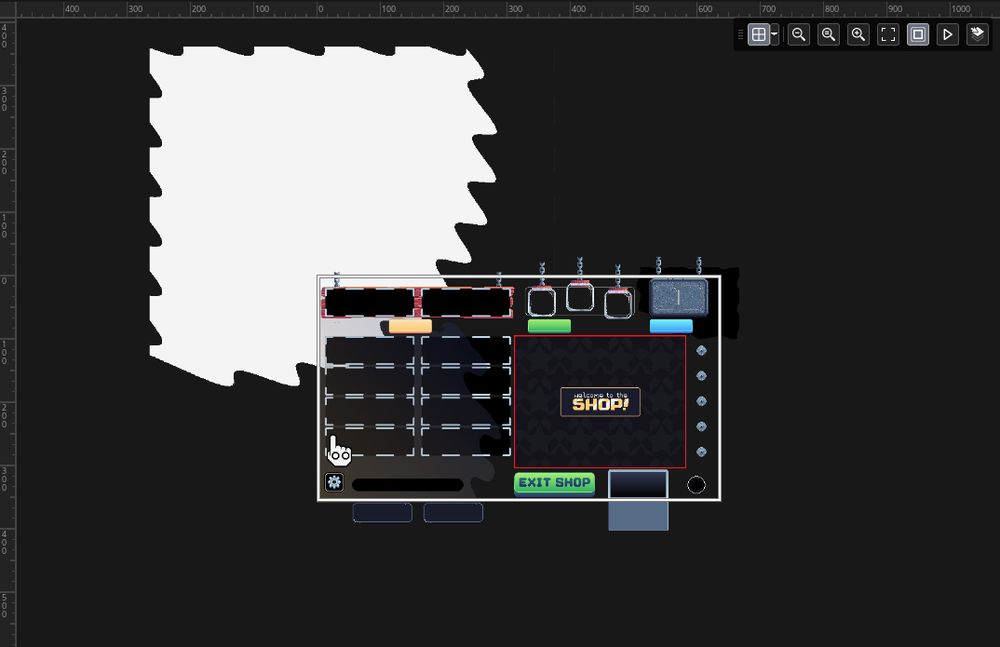Click the zoom out magnifier icon
The width and height of the screenshot is (1000, 647).
[x=798, y=34]
